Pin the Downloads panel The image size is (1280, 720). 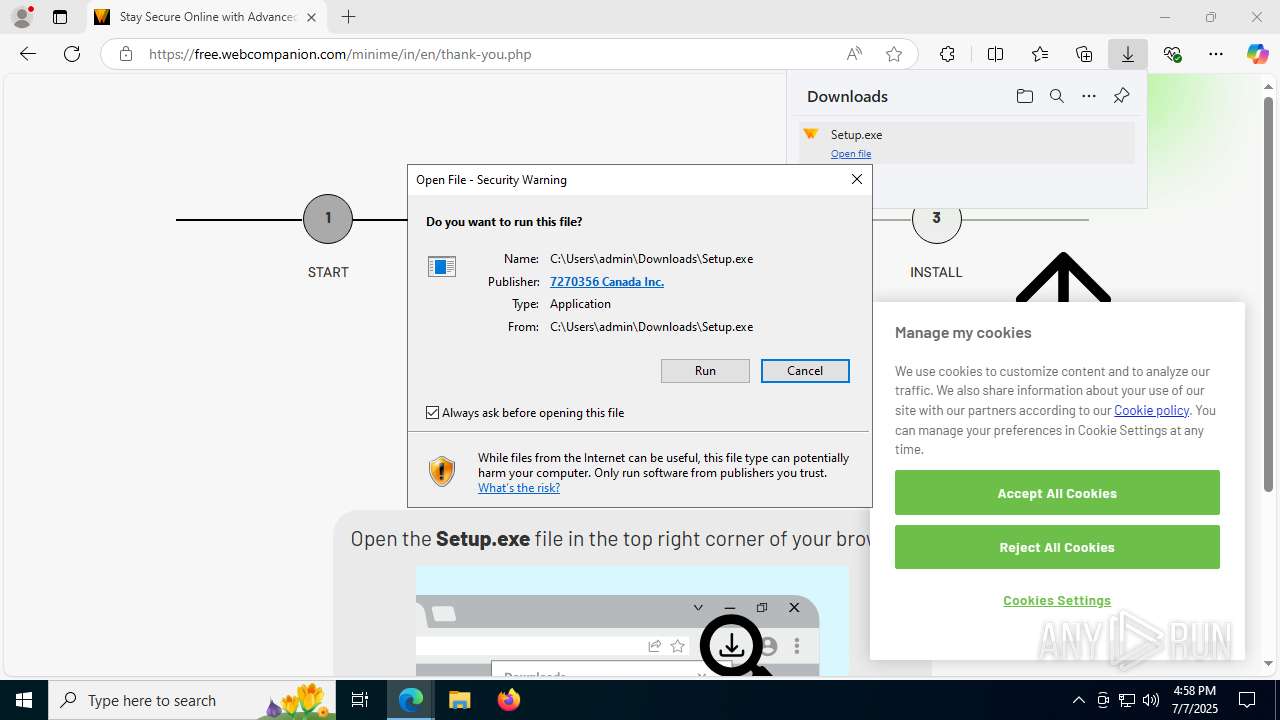point(1121,96)
